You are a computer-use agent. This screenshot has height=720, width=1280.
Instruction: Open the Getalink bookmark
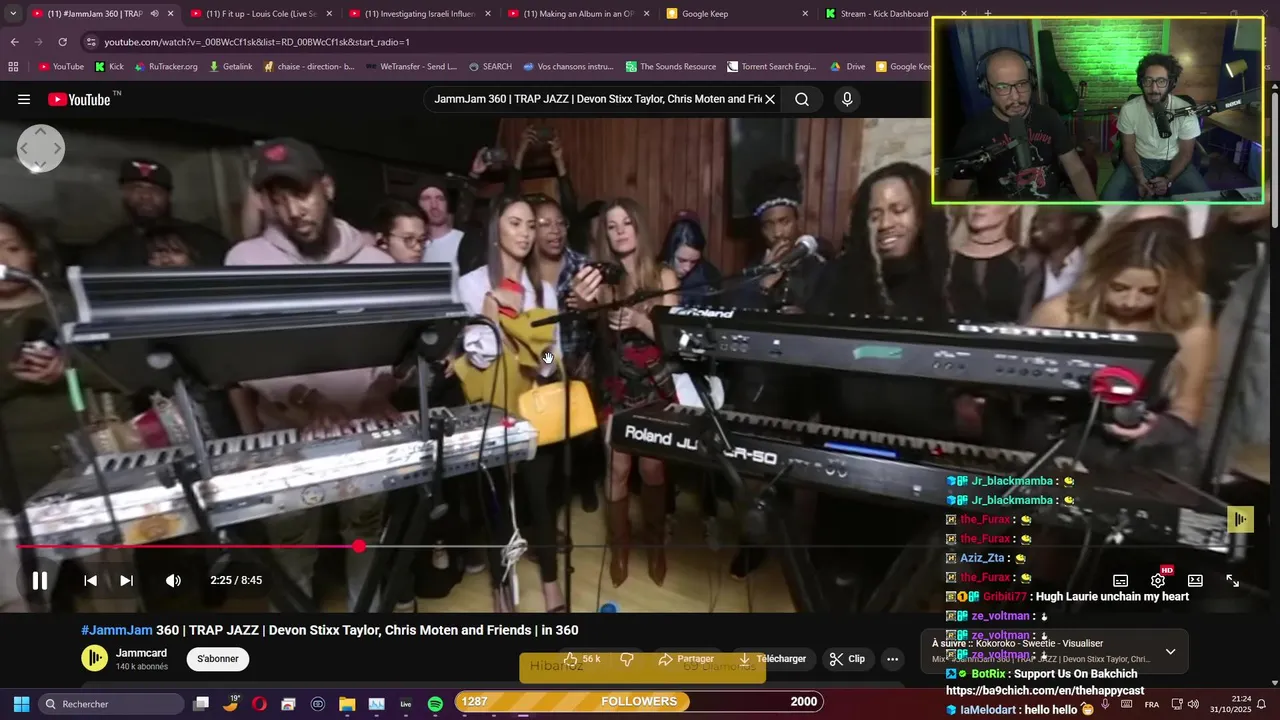click(x=230, y=67)
